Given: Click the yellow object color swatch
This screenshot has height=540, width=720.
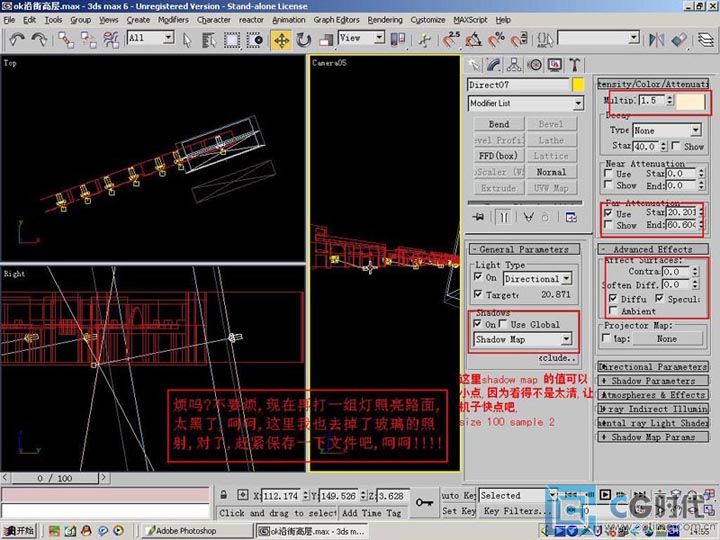Looking at the screenshot, I should 578,84.
